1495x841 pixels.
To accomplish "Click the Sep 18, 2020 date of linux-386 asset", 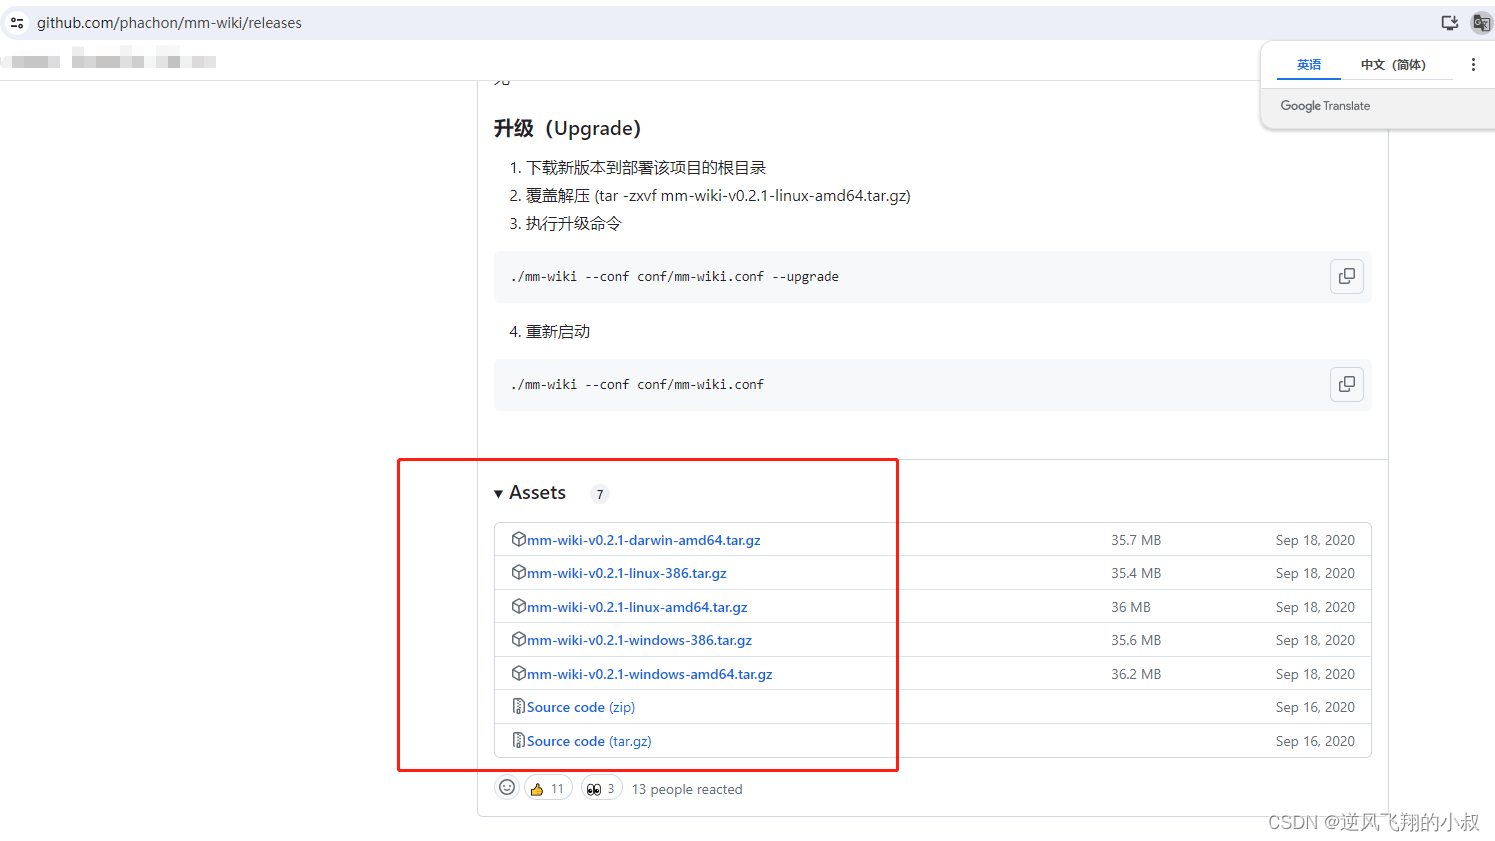I will point(1315,573).
